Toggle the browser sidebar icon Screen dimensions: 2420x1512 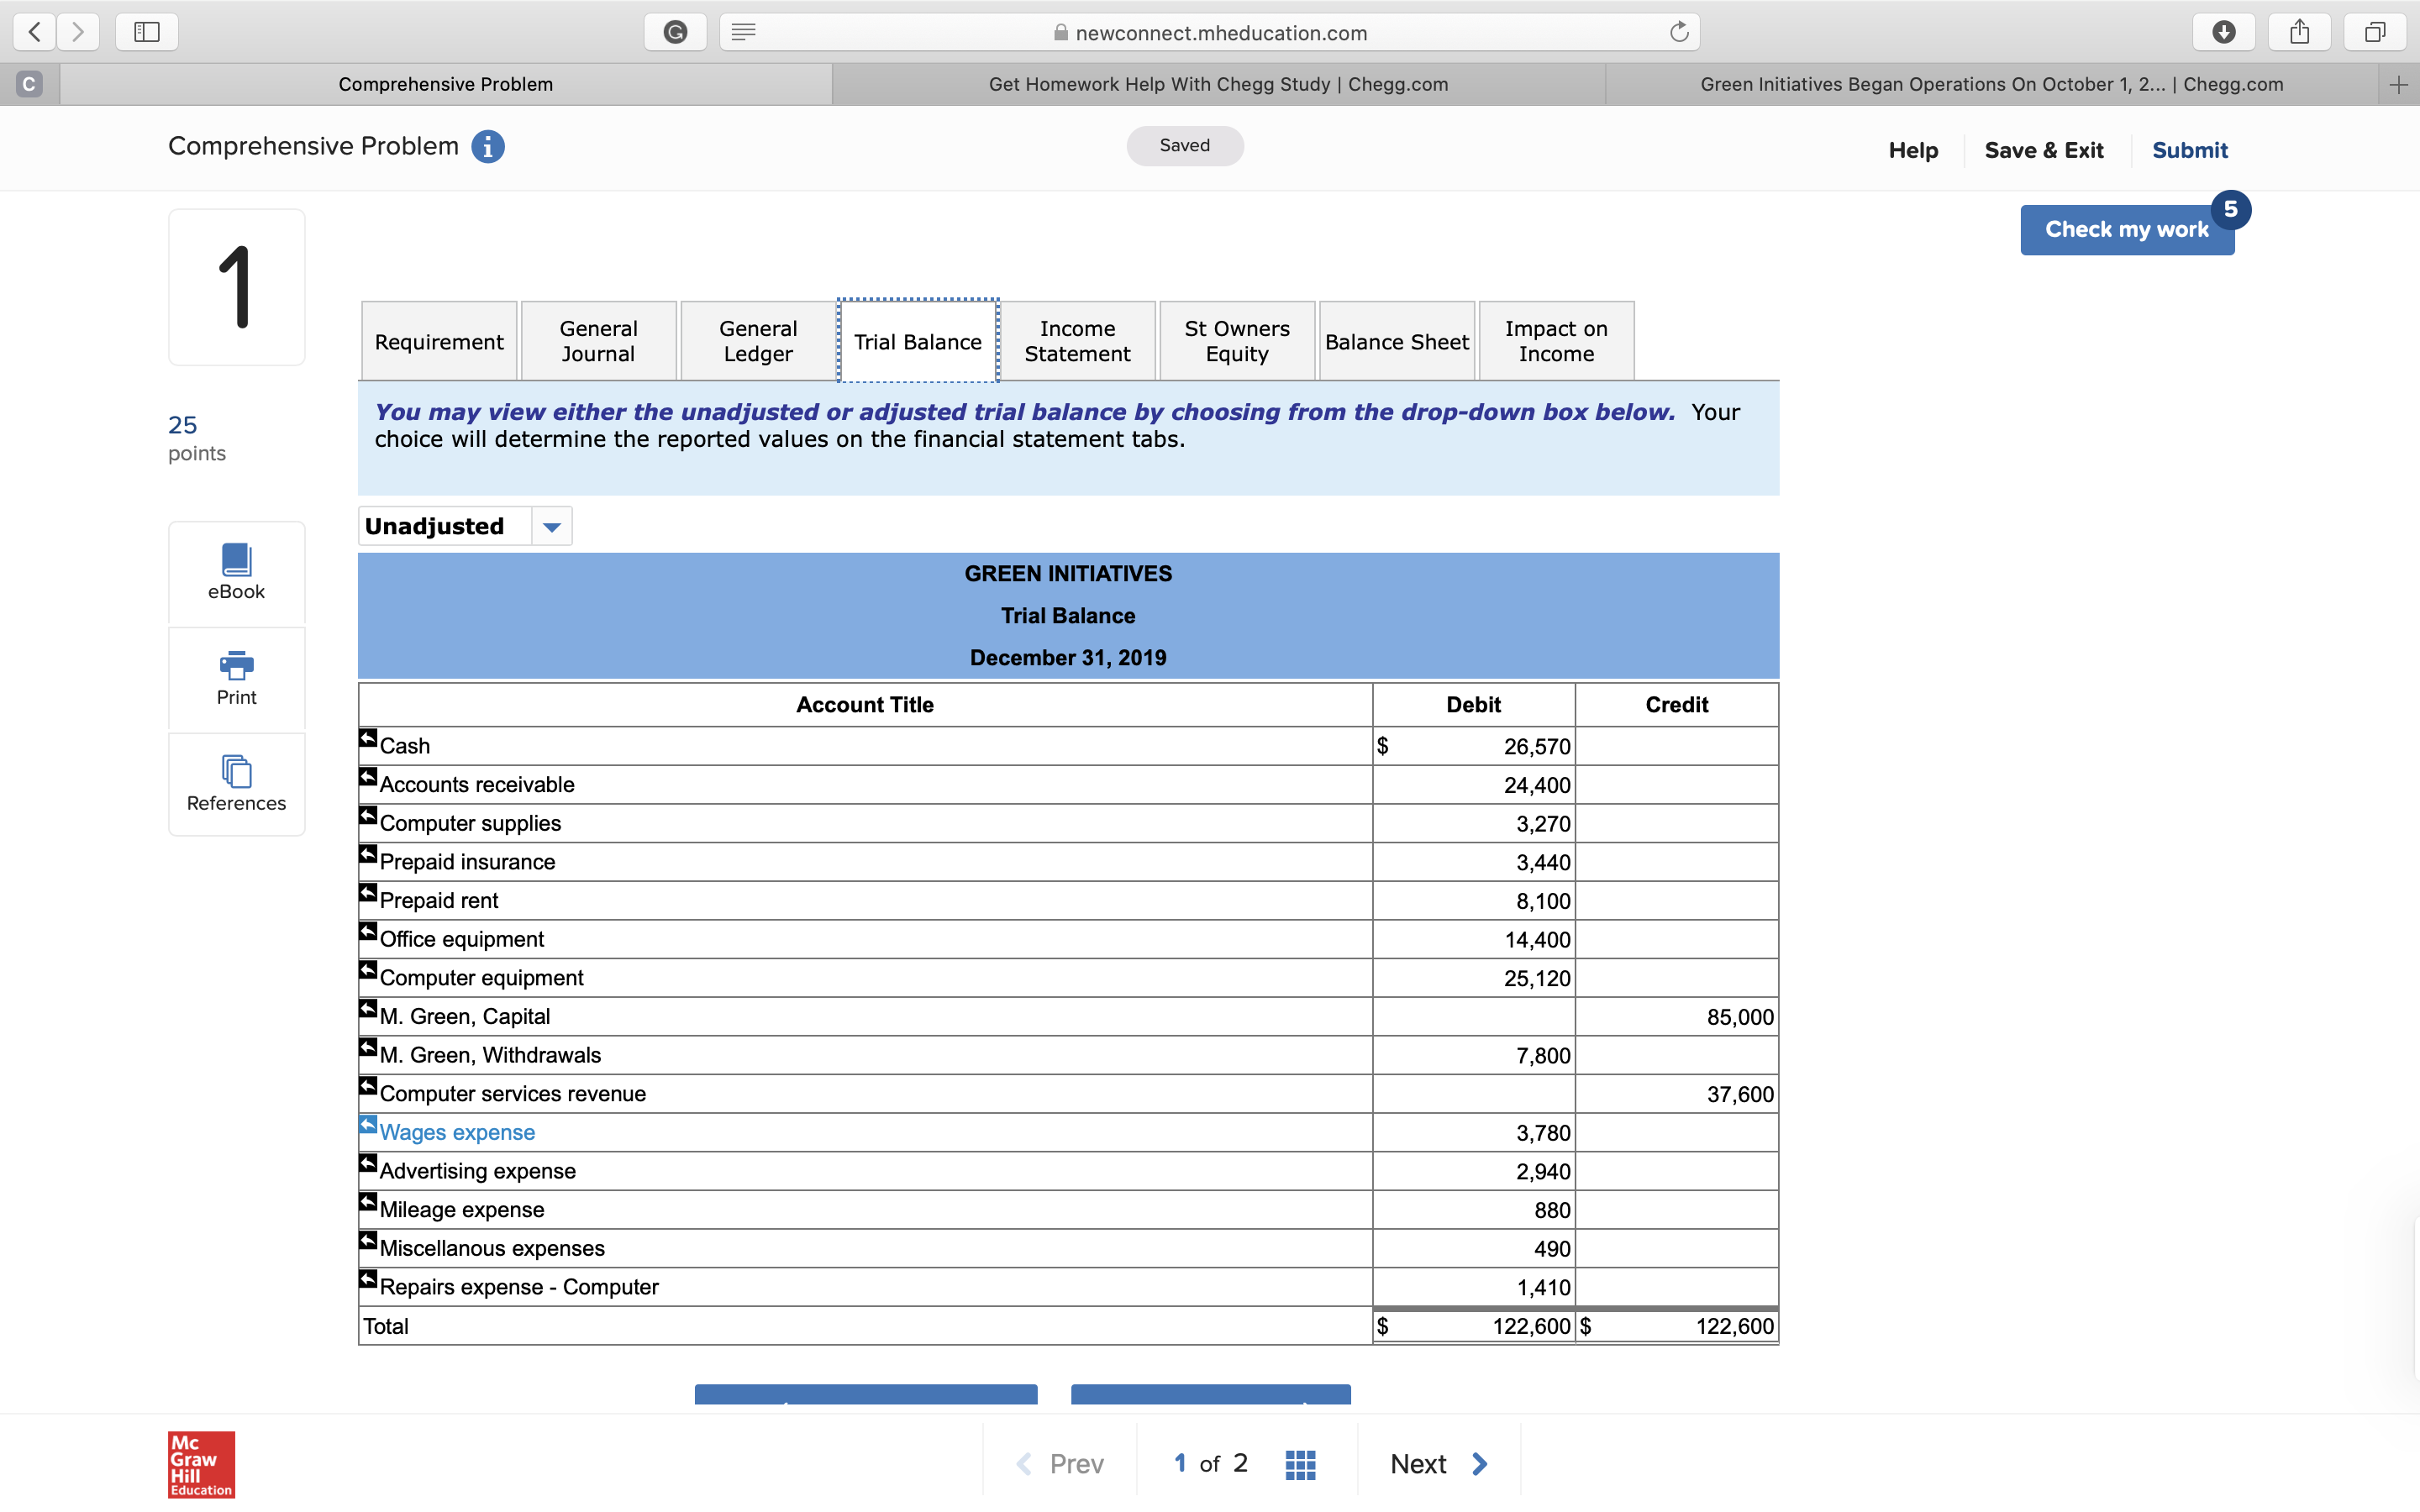coord(146,31)
